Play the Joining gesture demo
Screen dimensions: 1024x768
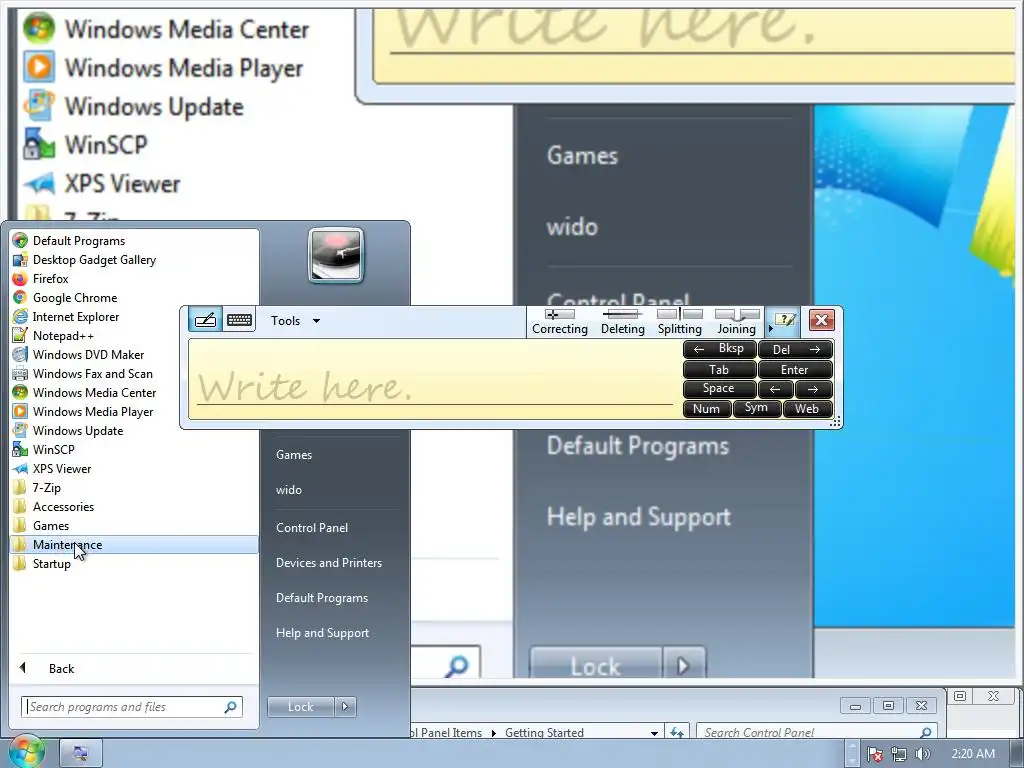coord(737,323)
